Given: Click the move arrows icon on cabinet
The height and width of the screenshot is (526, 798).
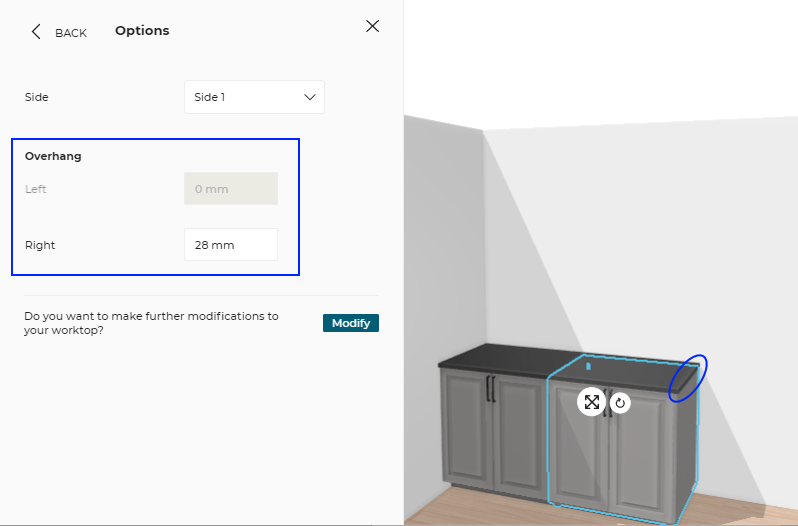Looking at the screenshot, I should (x=592, y=402).
